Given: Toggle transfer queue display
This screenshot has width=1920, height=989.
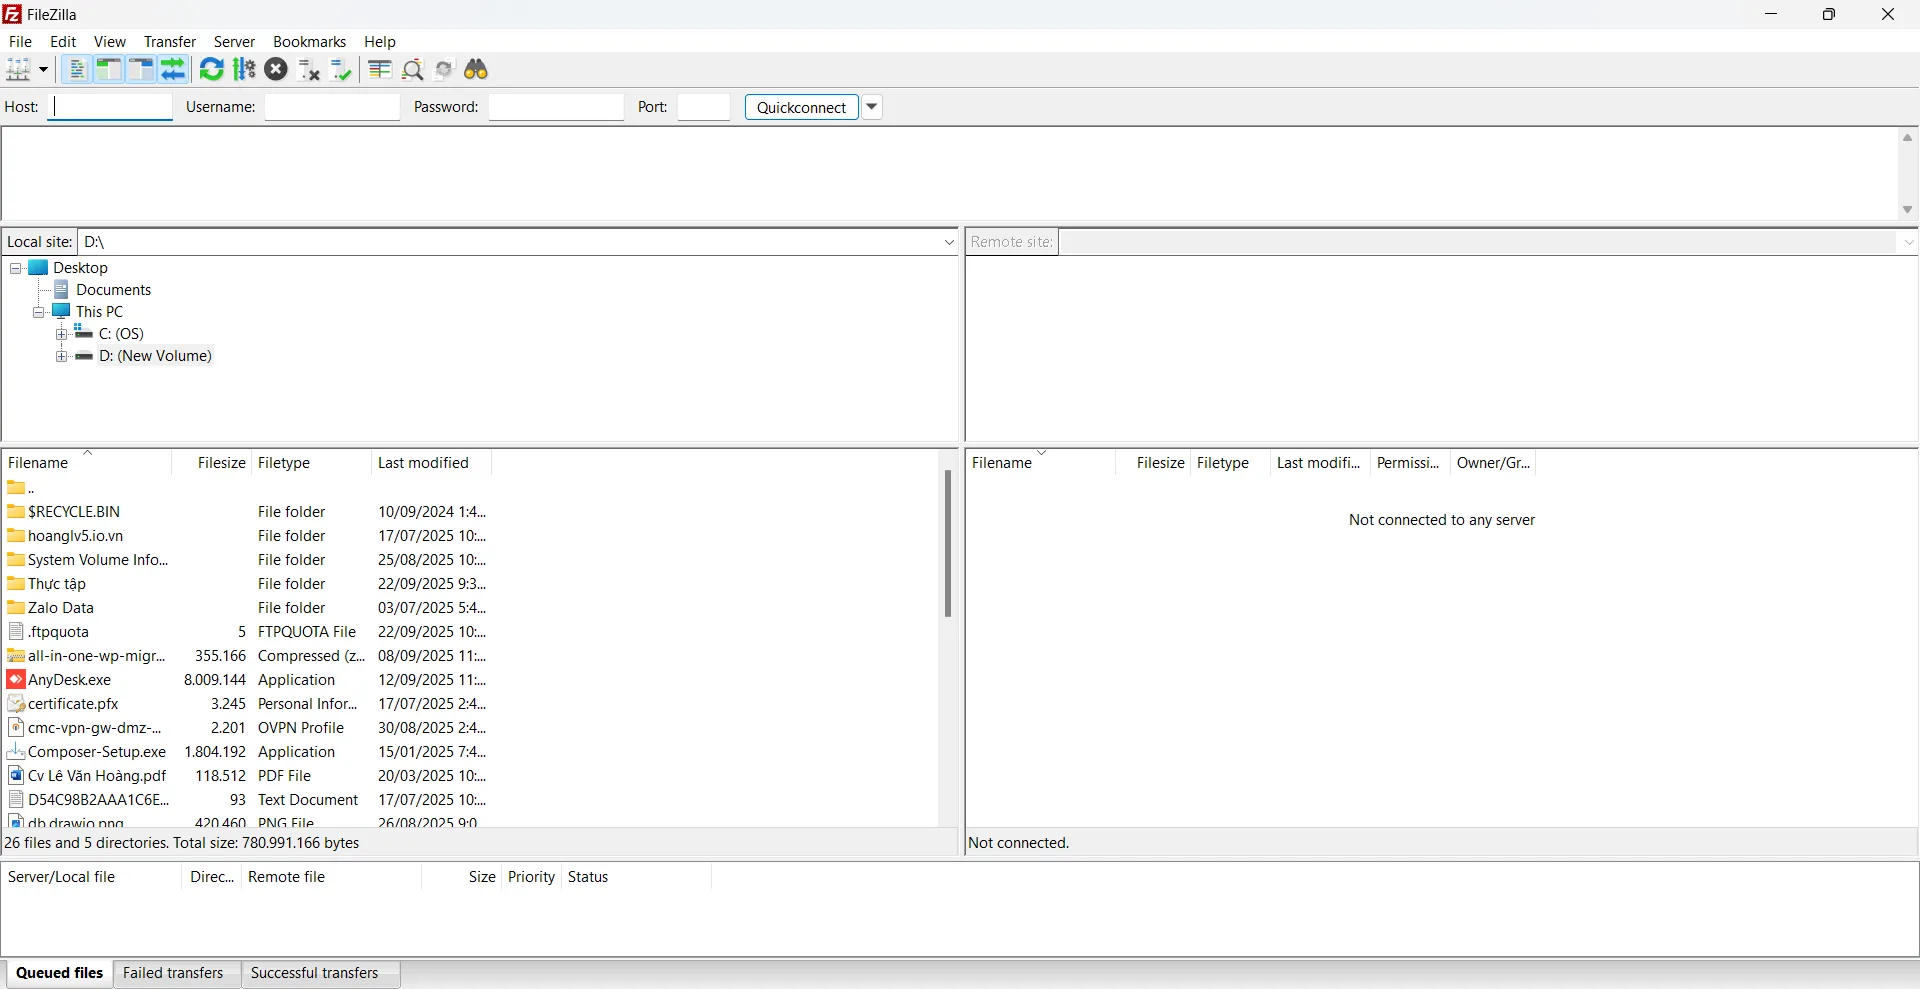Looking at the screenshot, I should [173, 70].
